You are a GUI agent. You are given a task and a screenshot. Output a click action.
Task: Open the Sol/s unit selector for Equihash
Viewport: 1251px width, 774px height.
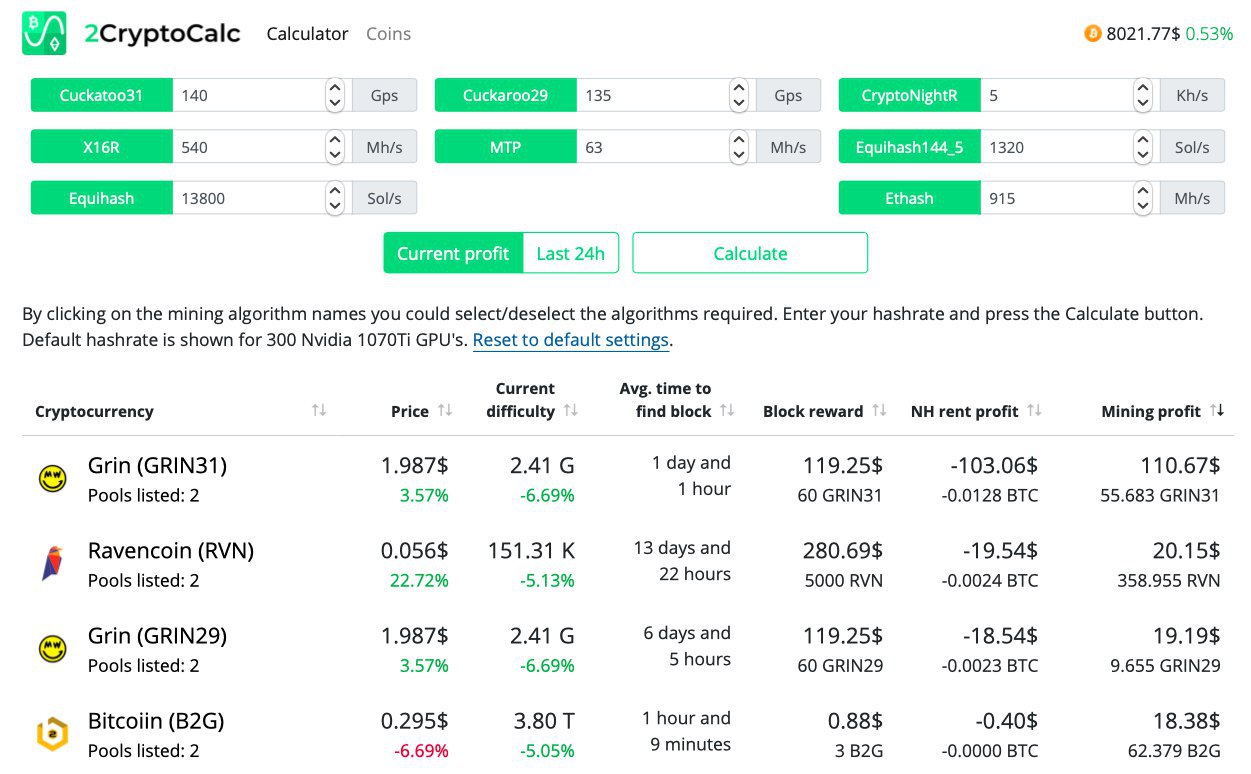pyautogui.click(x=384, y=198)
